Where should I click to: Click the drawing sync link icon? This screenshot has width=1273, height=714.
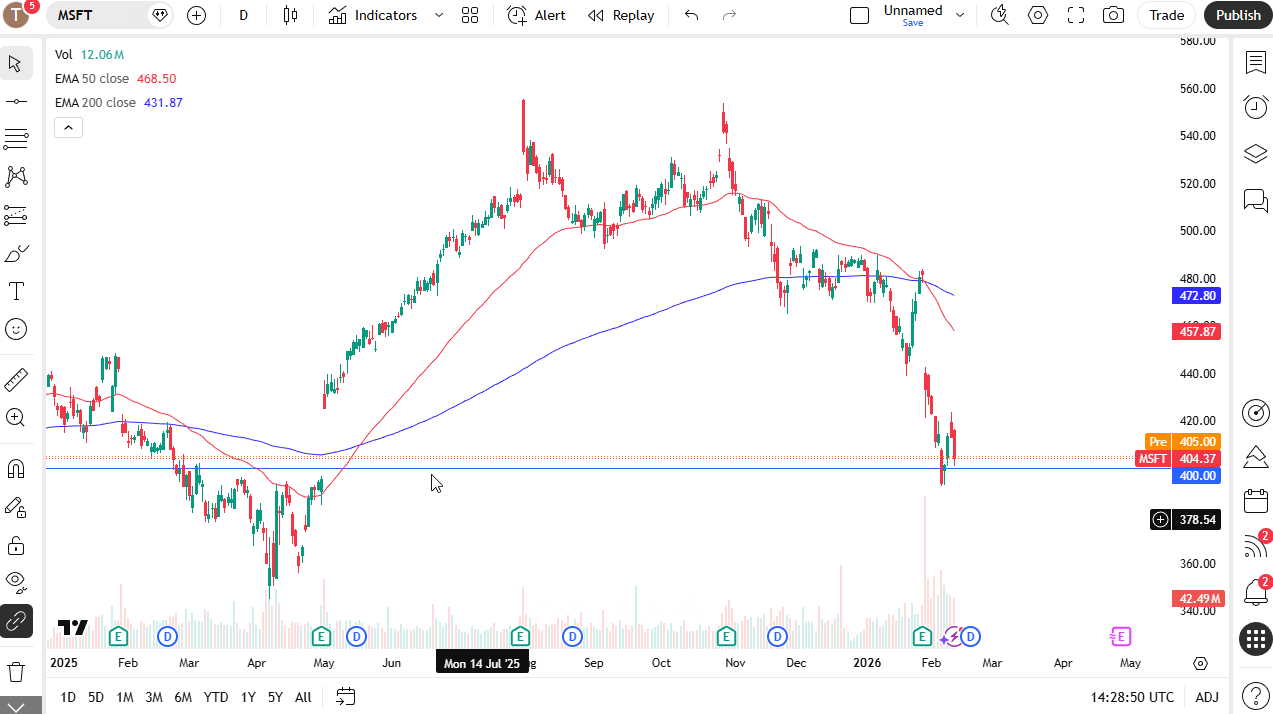coord(16,621)
